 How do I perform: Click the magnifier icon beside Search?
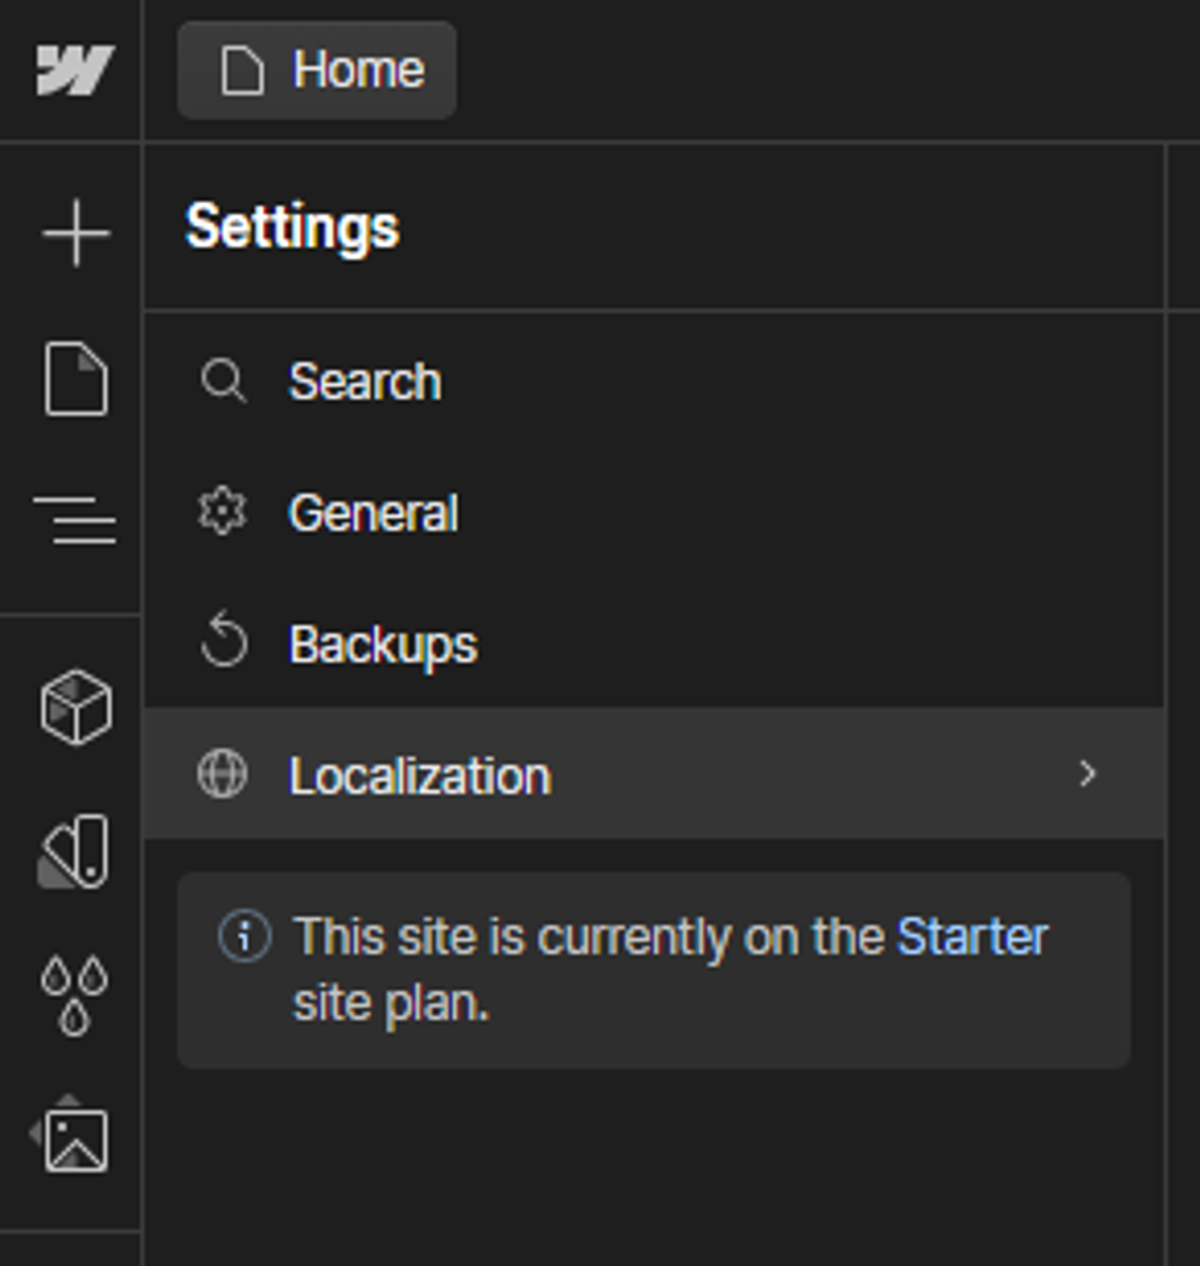pyautogui.click(x=223, y=381)
